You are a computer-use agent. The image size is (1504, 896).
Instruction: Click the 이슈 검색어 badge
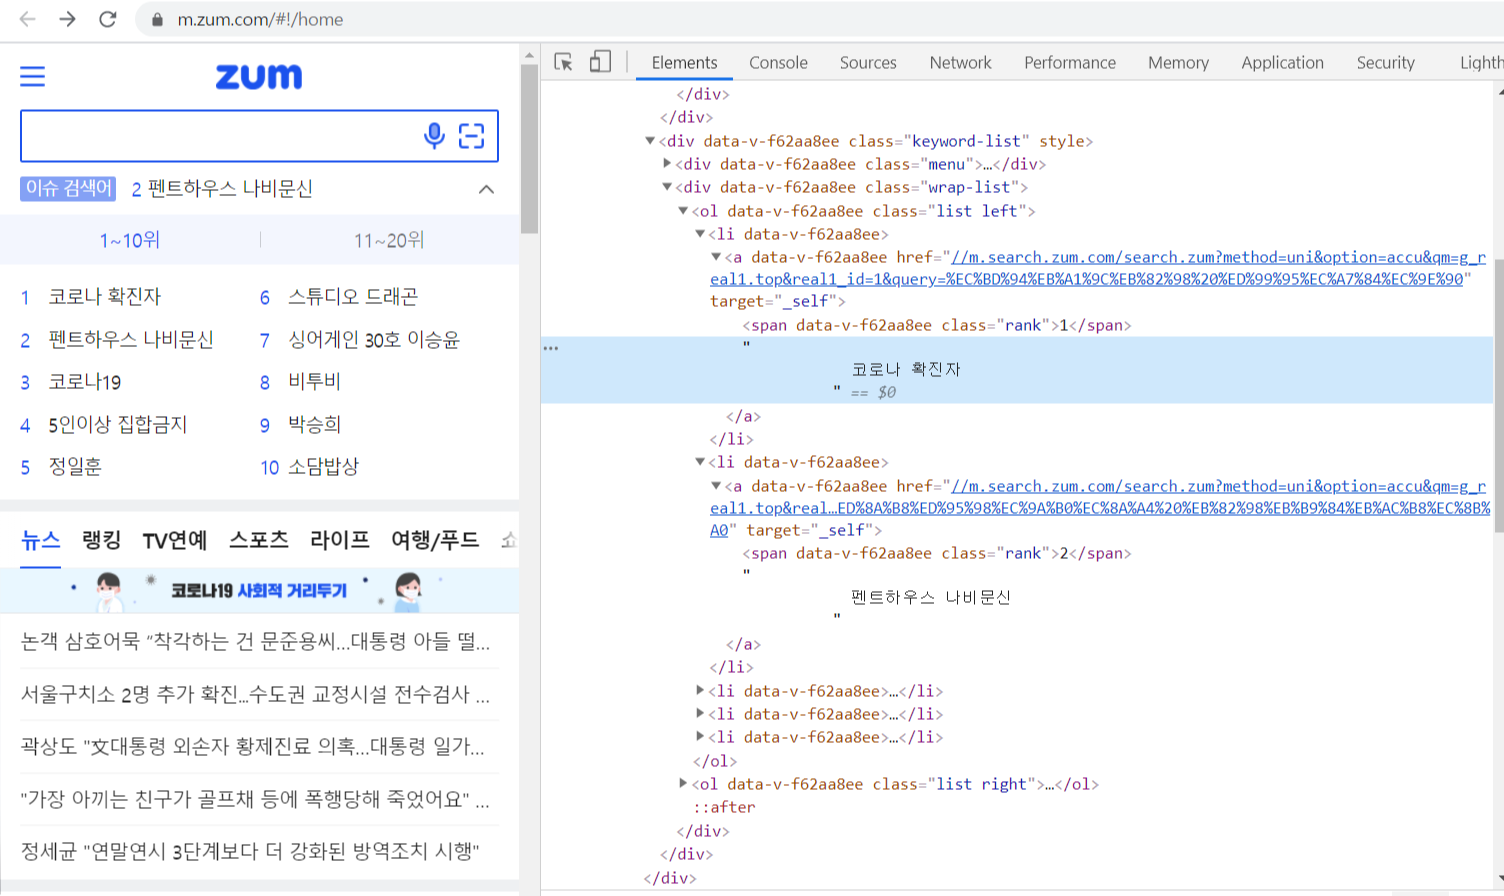(x=68, y=188)
